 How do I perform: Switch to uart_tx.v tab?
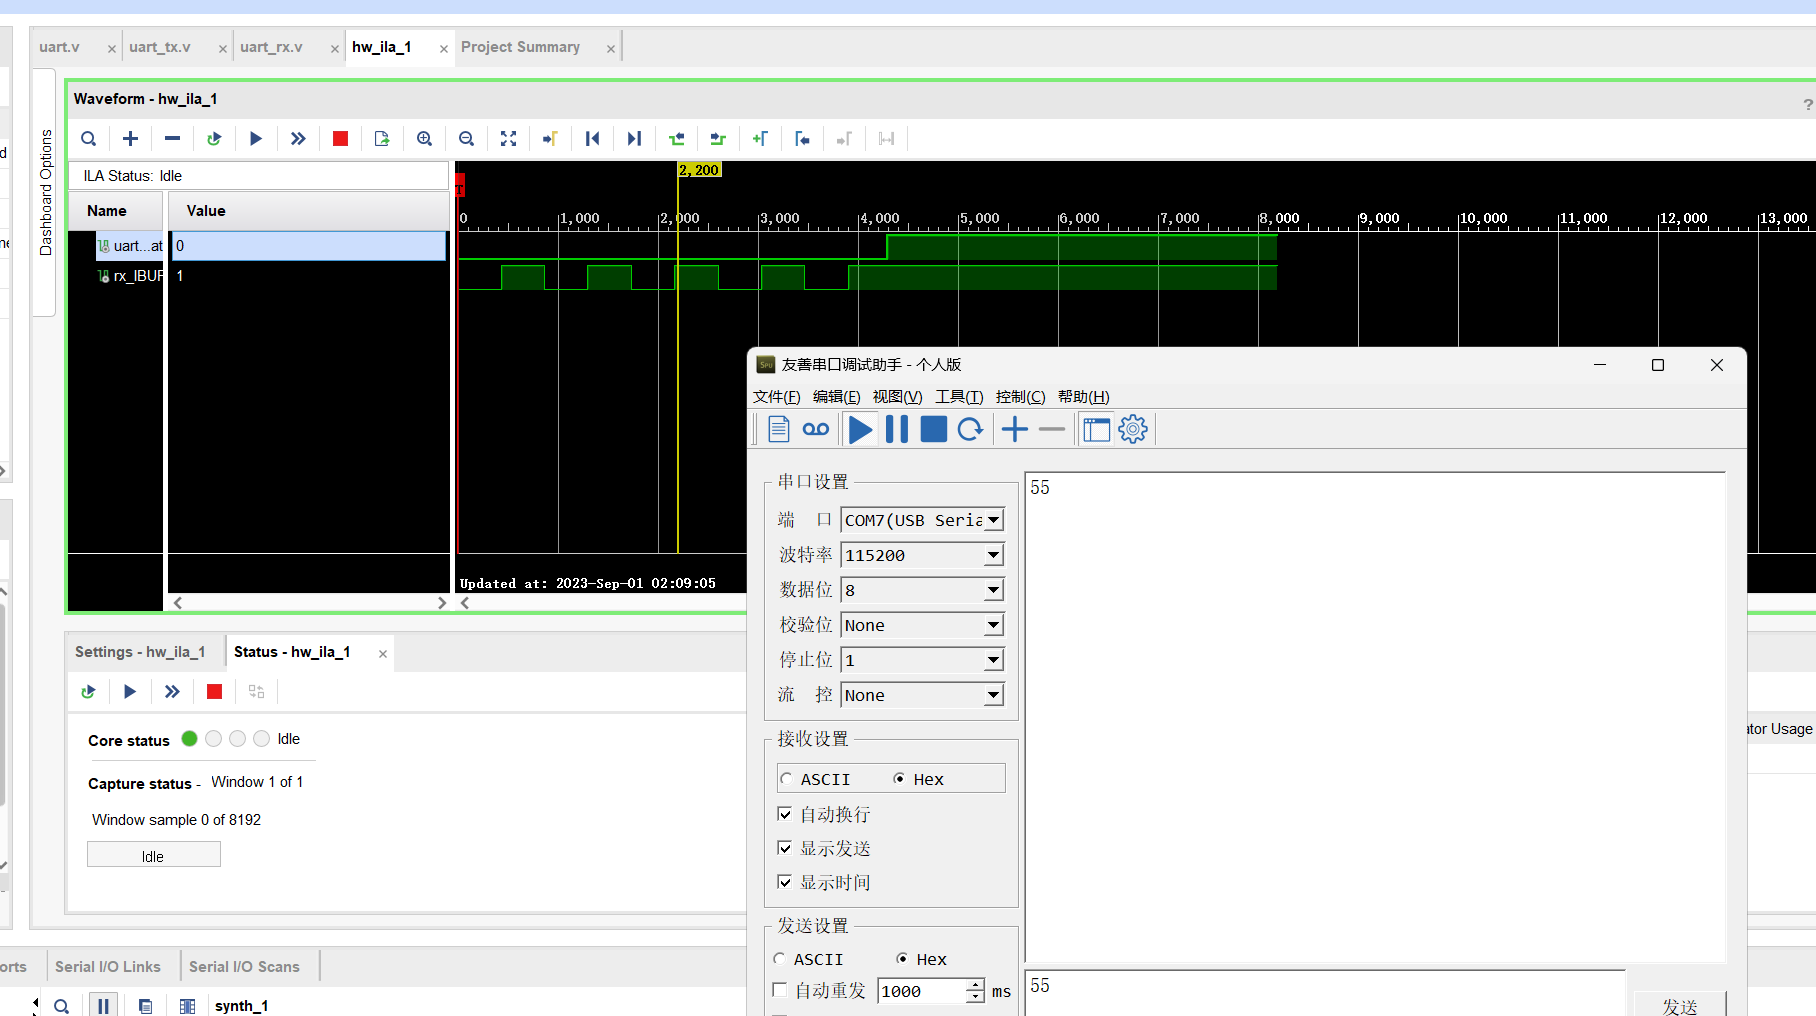pos(160,47)
